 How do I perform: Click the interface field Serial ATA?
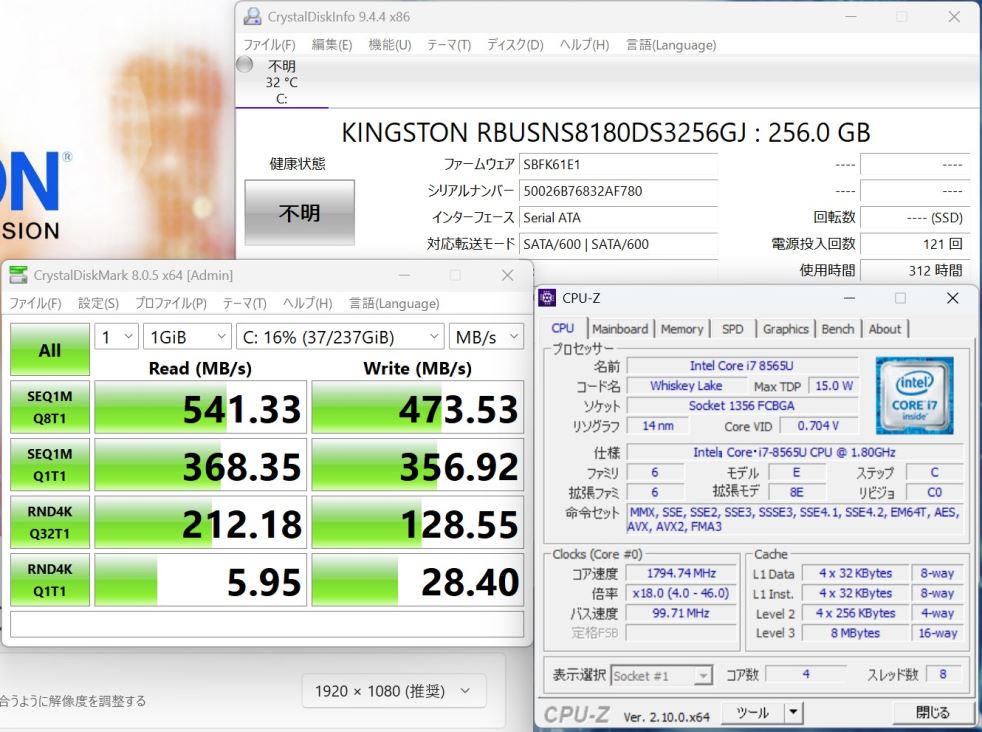click(618, 217)
